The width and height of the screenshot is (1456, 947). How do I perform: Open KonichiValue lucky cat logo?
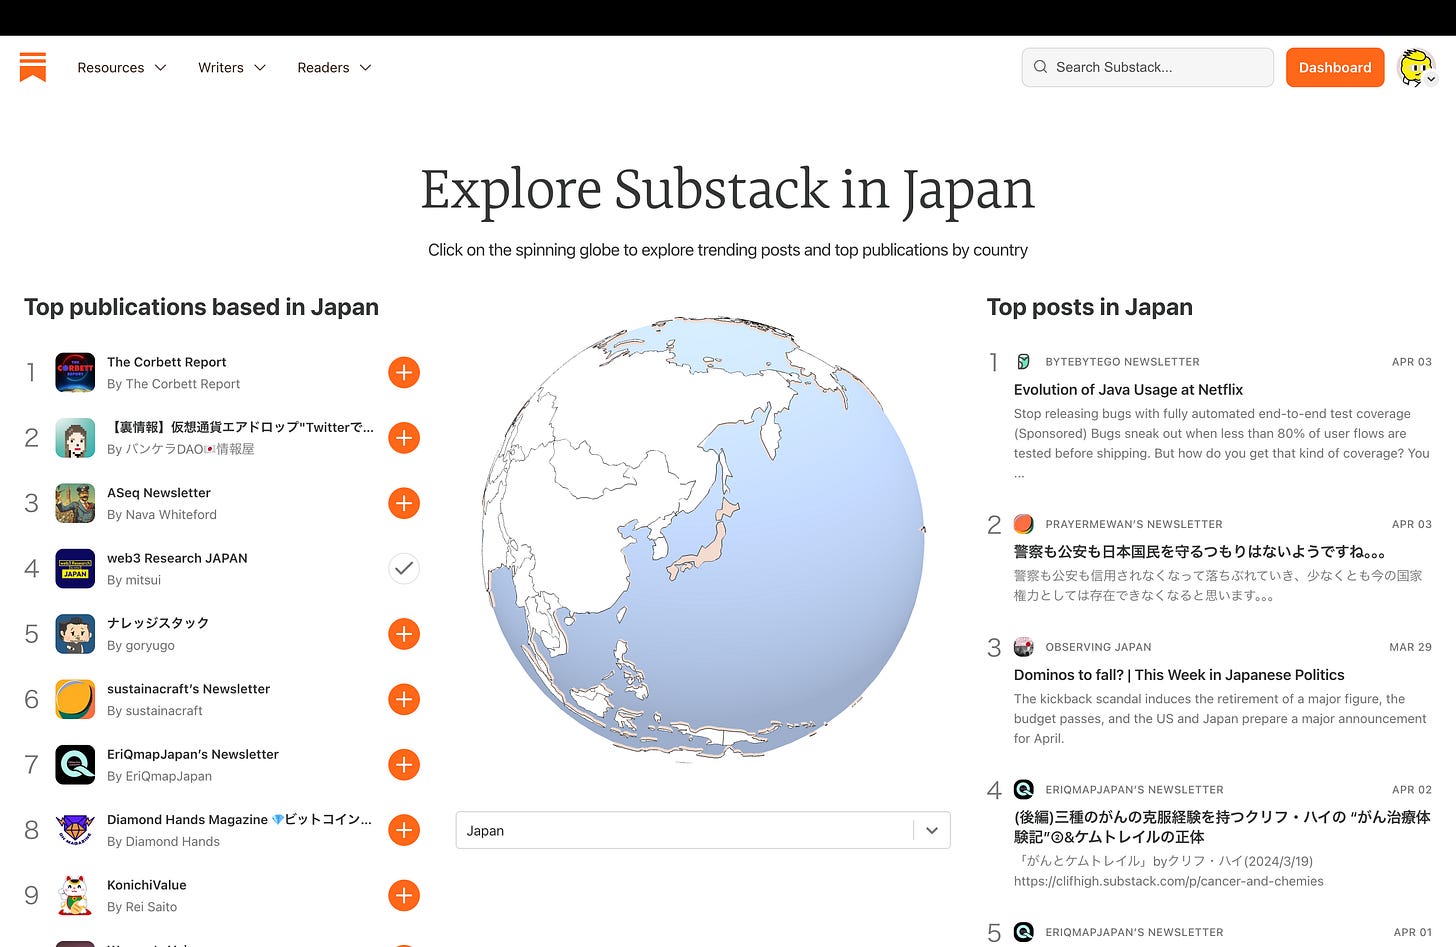[75, 896]
